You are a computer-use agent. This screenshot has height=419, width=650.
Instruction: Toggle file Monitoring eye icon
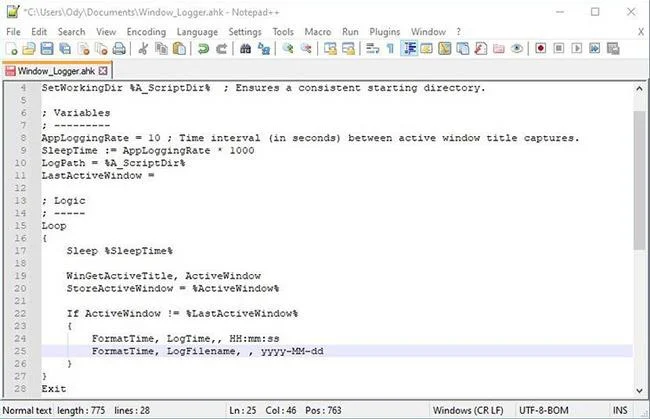(x=517, y=49)
